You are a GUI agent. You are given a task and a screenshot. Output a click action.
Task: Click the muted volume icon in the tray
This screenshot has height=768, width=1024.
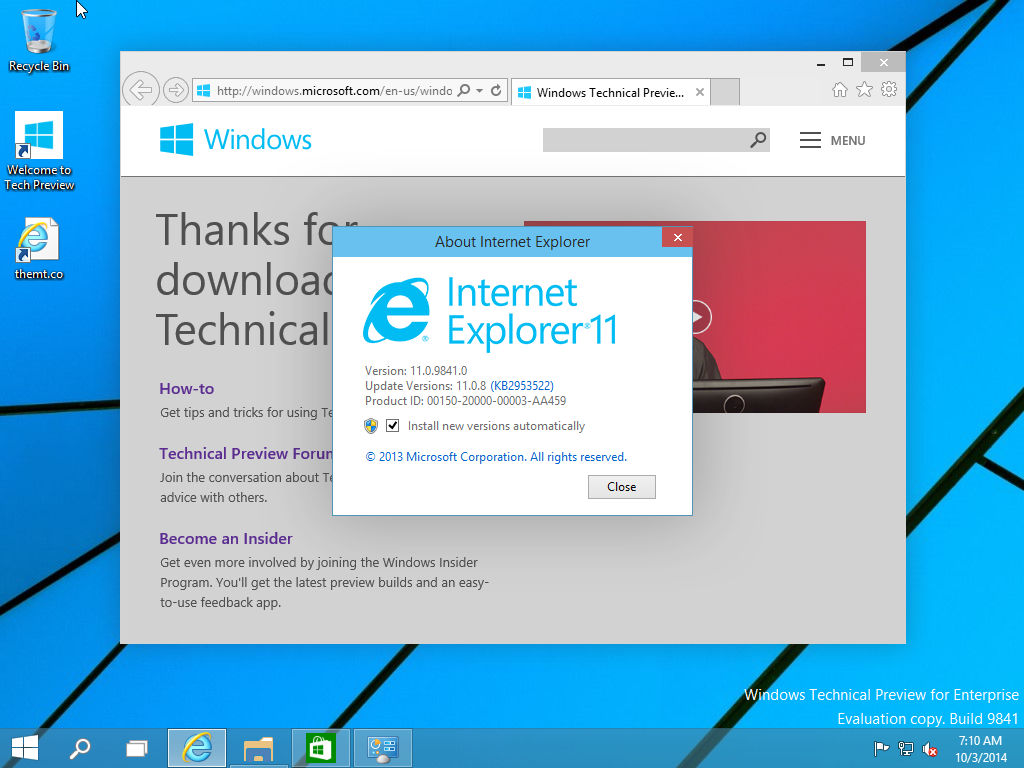click(929, 748)
